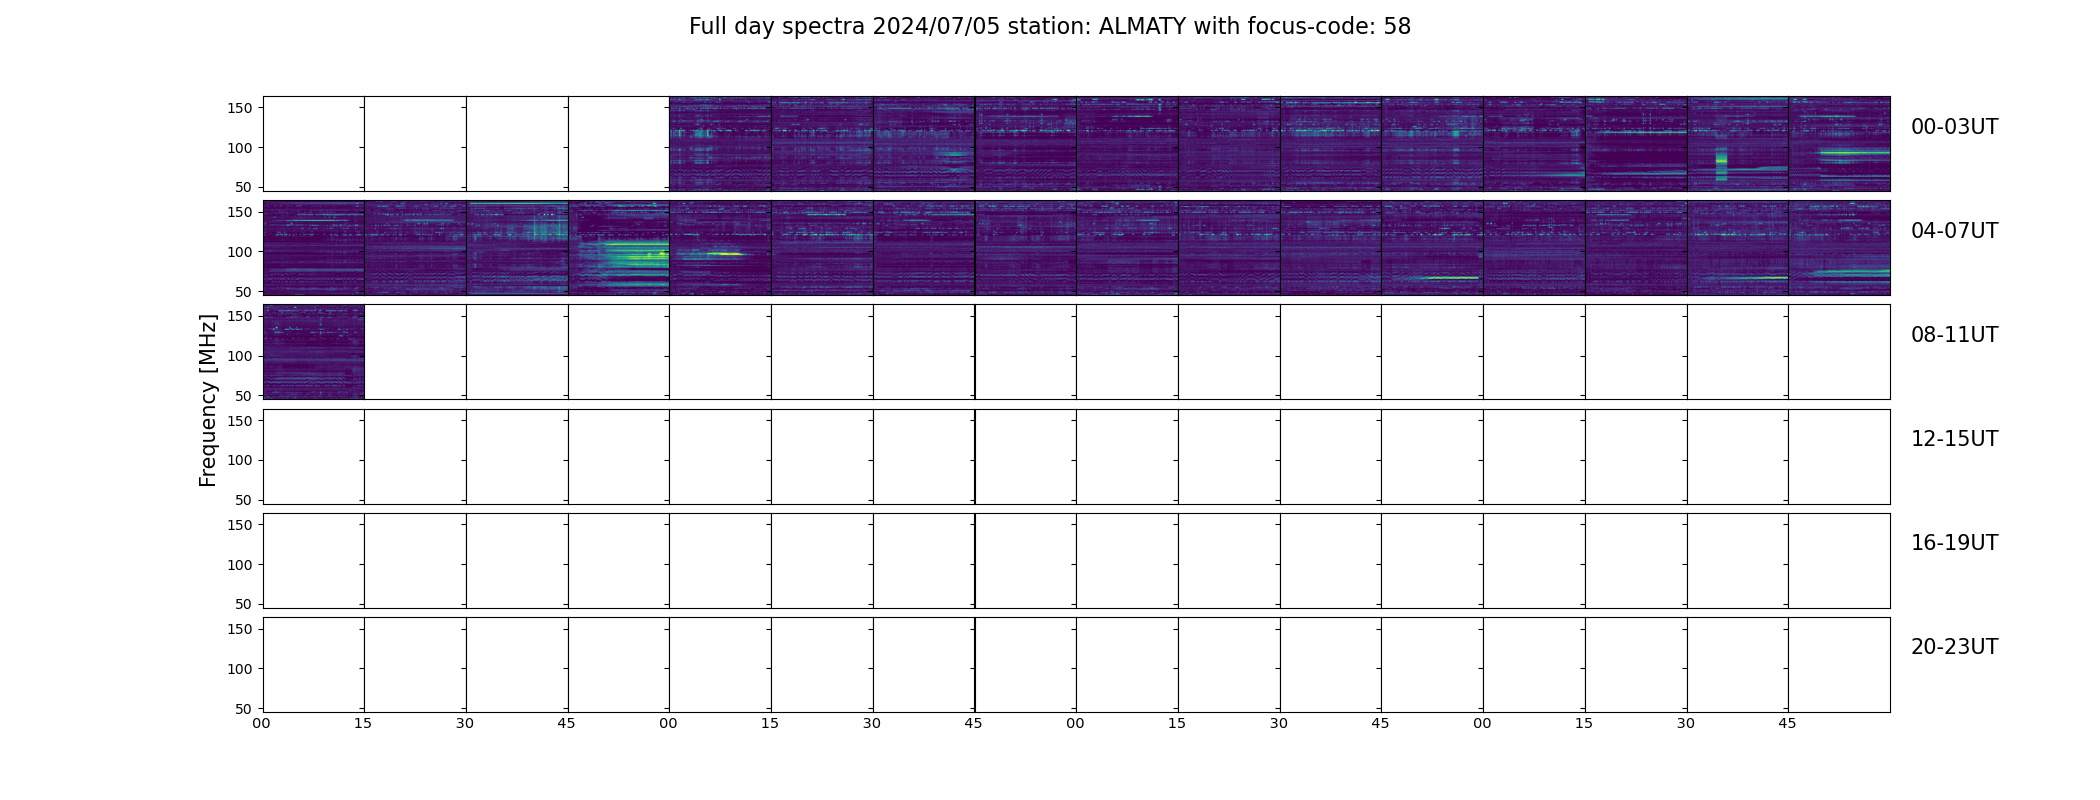Open the 04-07UT panel with the wide yellow-green burst
Viewport: 2100px width, 800px height.
[x=618, y=248]
